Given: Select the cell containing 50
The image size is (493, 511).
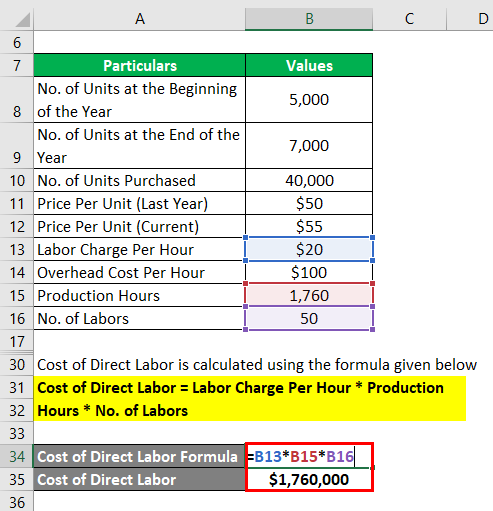Looking at the screenshot, I should coord(309,318).
